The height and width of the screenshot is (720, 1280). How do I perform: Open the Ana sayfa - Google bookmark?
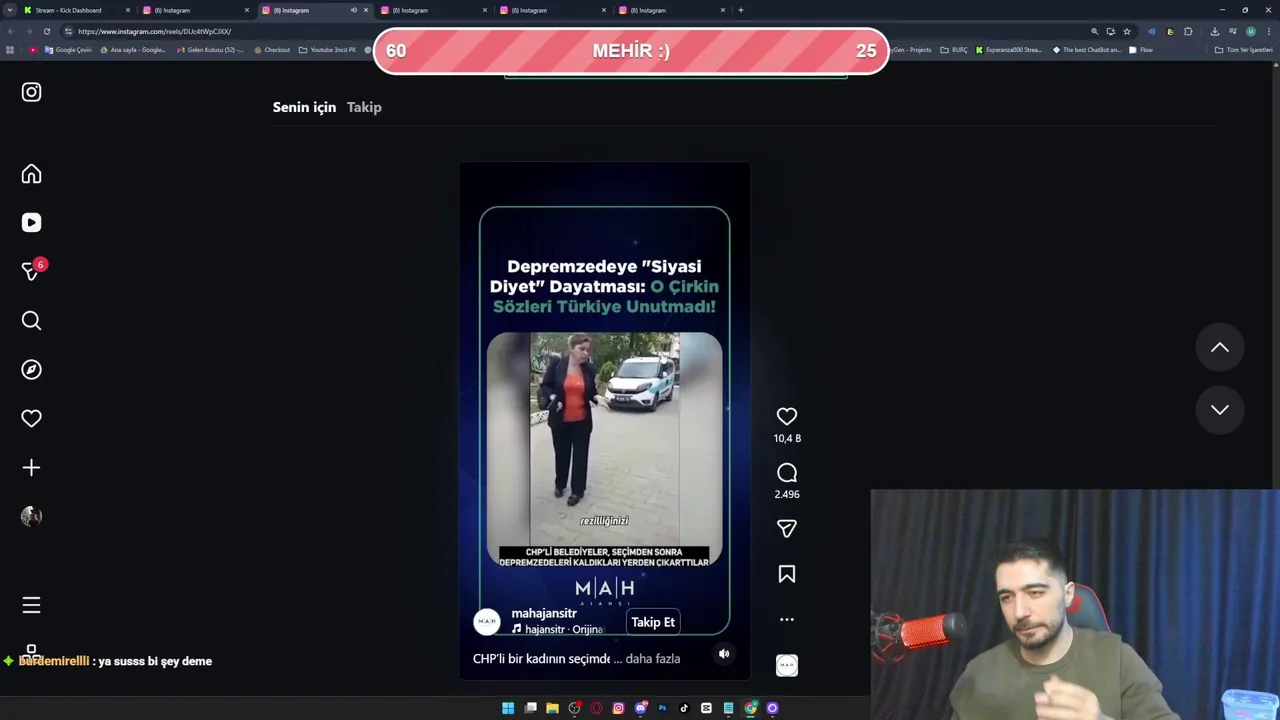pos(133,50)
